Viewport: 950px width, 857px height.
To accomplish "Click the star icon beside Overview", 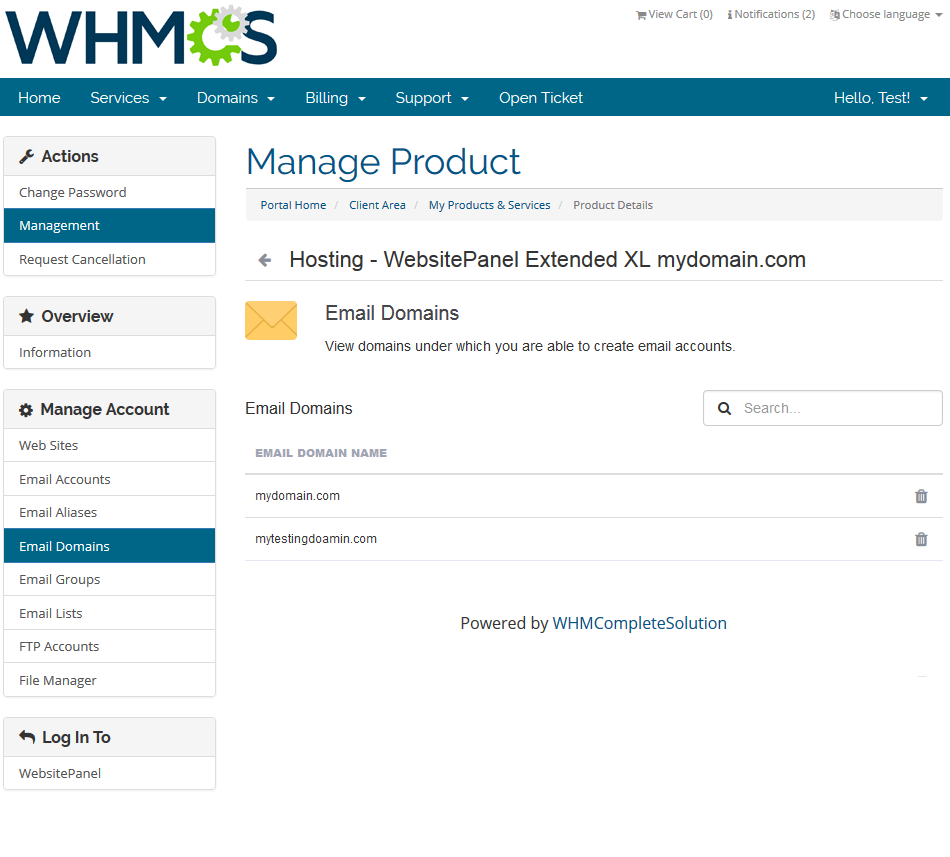I will (x=26, y=316).
